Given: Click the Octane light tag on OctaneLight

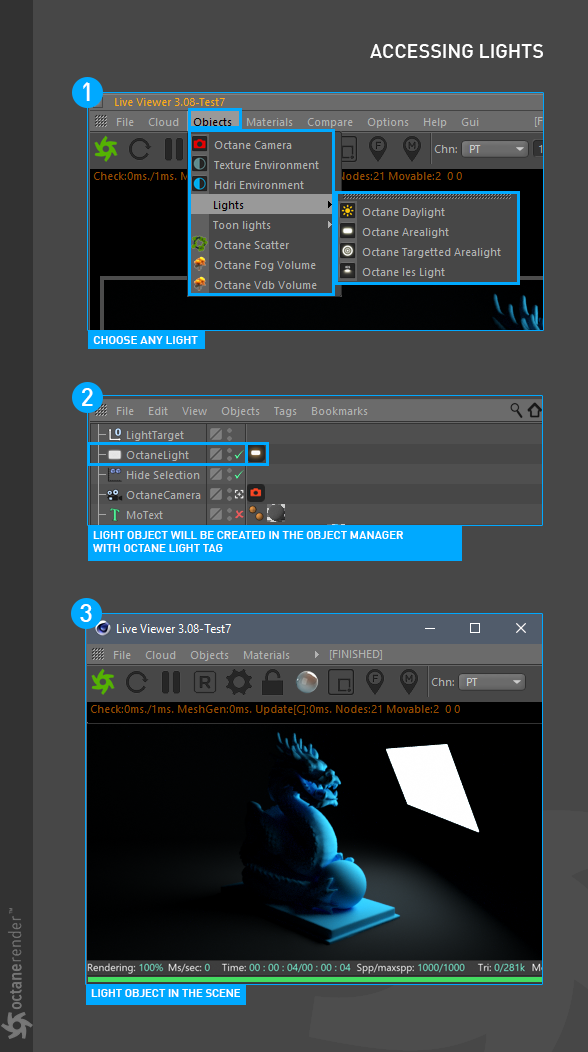Looking at the screenshot, I should coord(256,455).
